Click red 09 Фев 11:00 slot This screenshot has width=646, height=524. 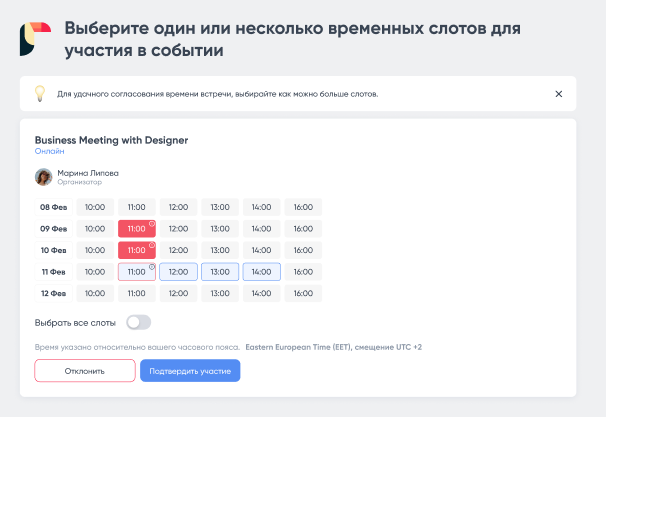click(x=137, y=229)
